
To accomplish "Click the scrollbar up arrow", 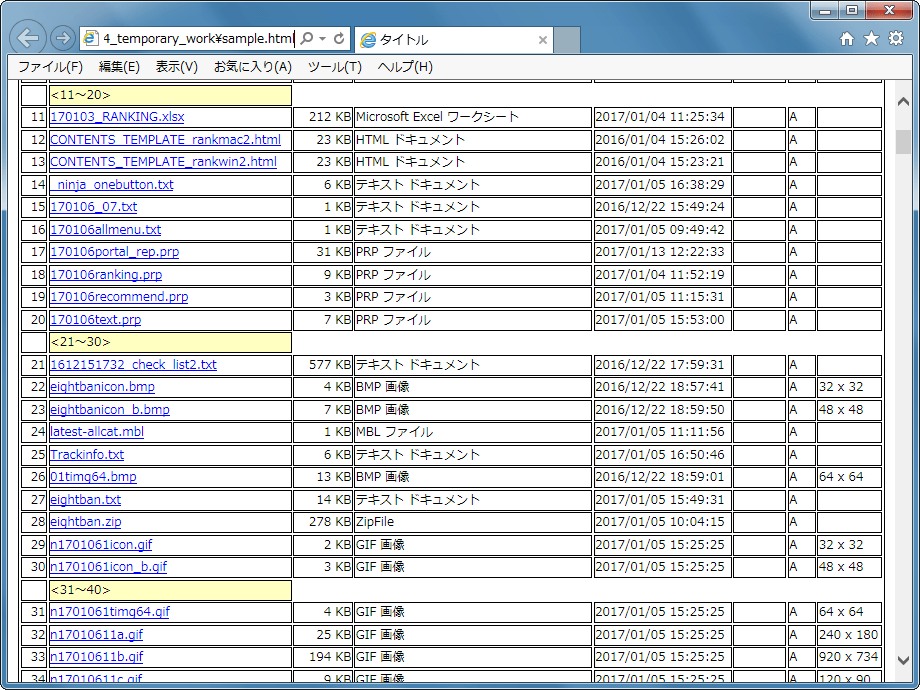I will pyautogui.click(x=904, y=102).
